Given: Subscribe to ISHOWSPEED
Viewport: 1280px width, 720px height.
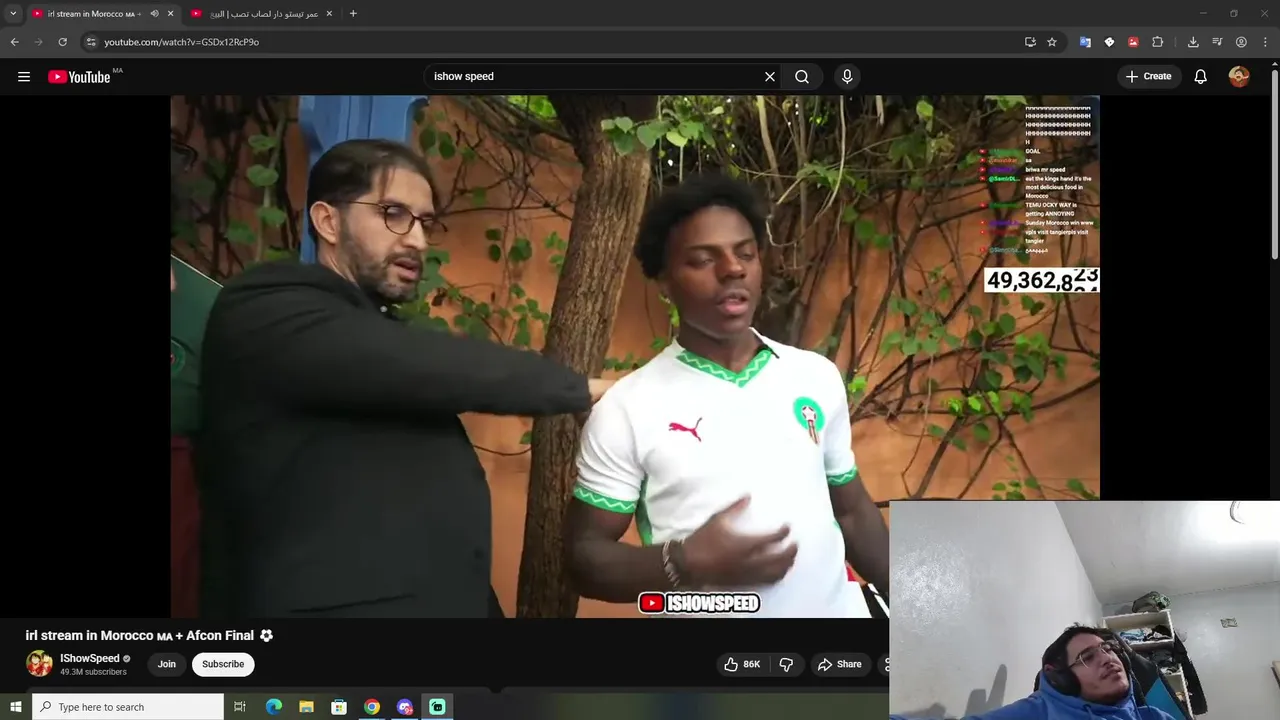Looking at the screenshot, I should tap(223, 664).
